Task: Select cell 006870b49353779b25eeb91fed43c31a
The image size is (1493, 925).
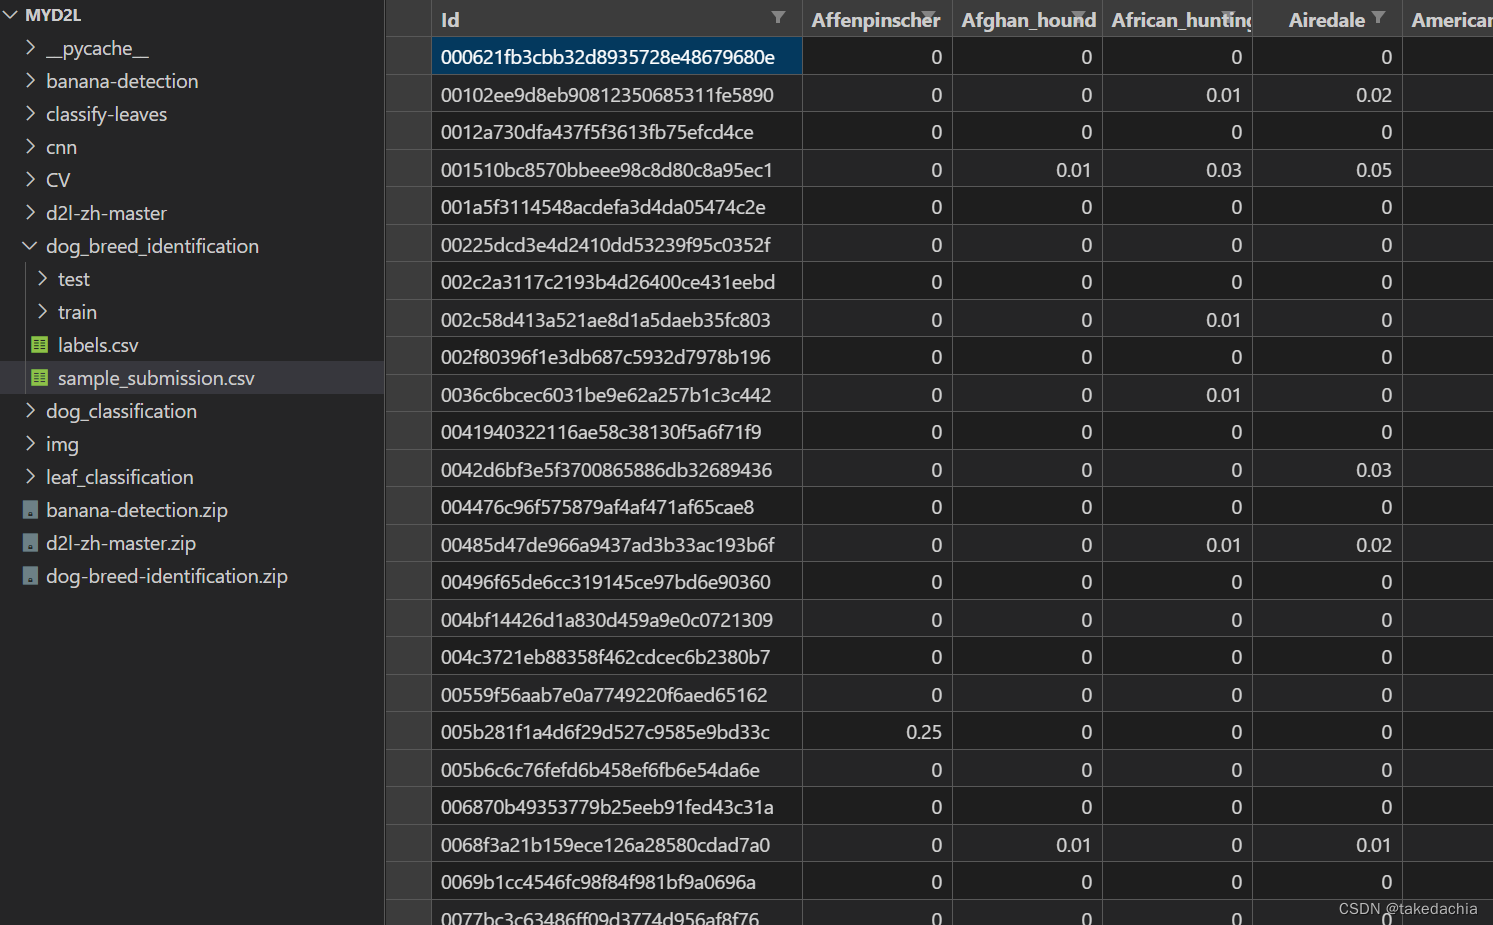Action: coord(617,807)
